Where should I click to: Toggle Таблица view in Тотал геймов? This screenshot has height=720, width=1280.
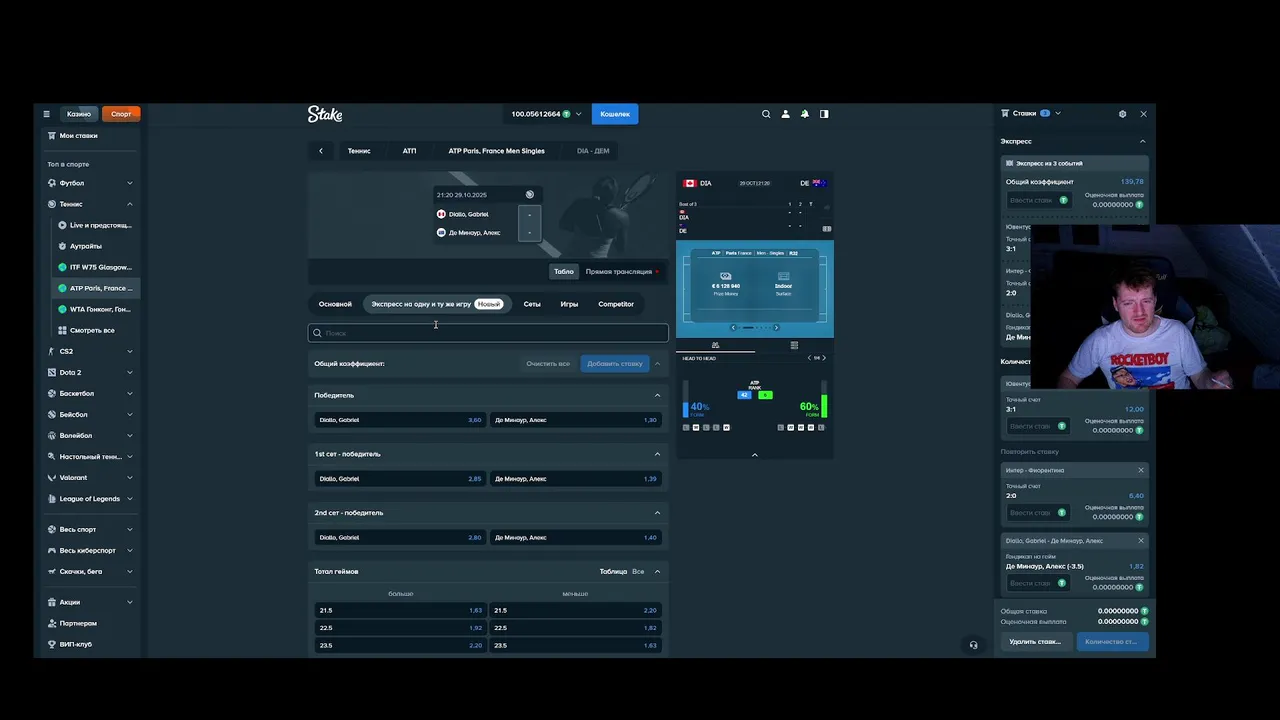click(x=613, y=571)
